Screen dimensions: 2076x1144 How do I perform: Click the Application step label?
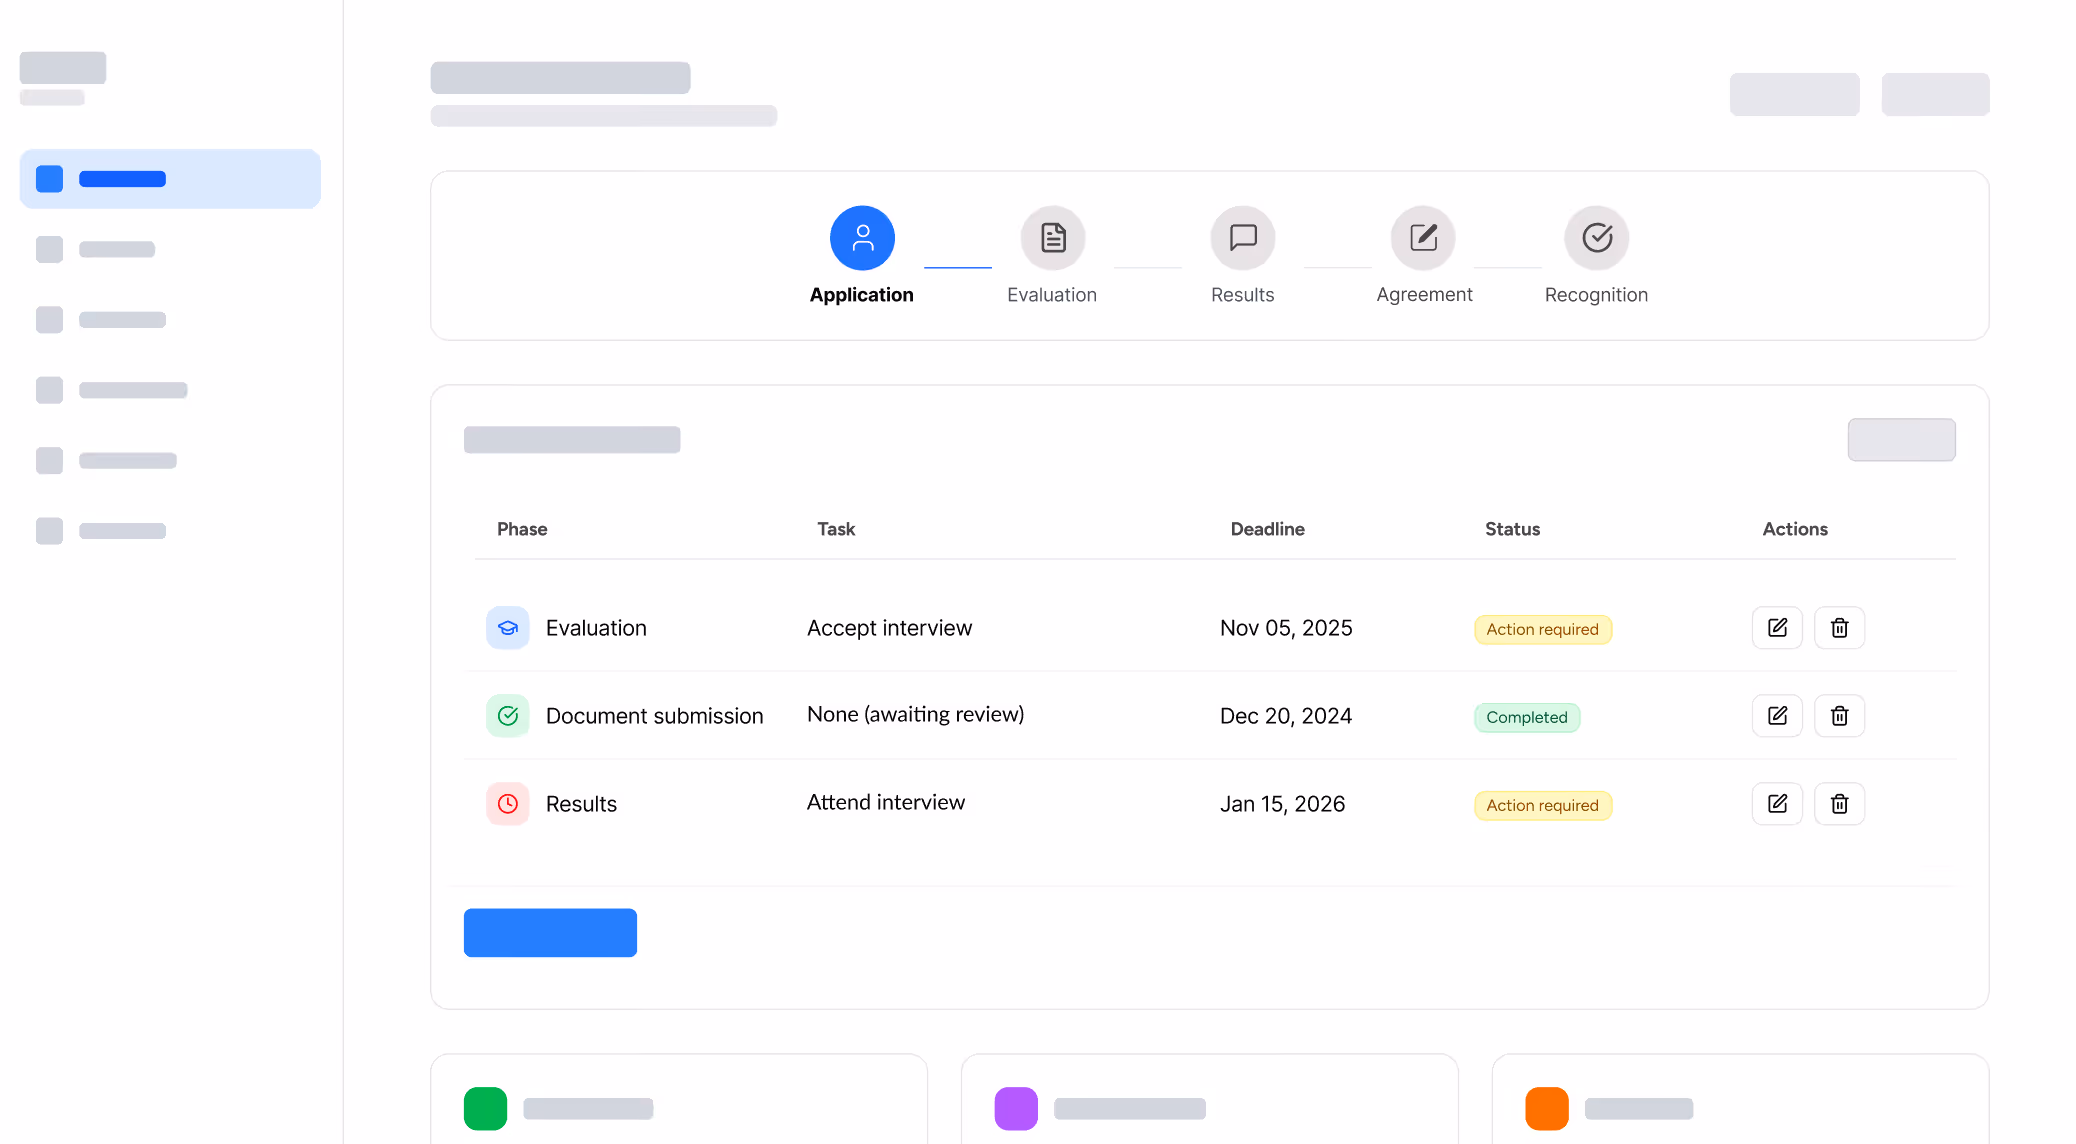pyautogui.click(x=861, y=295)
